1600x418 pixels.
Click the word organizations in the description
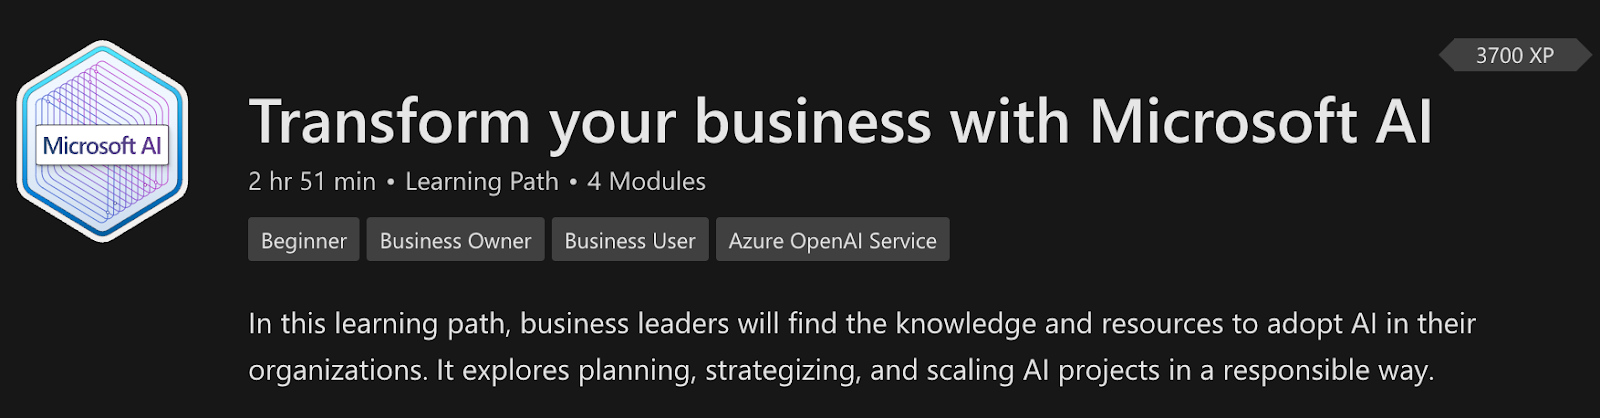click(336, 370)
